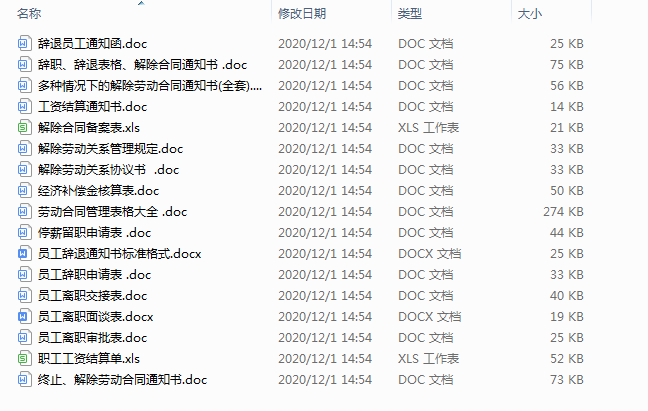This screenshot has height=411, width=648.
Task: Sort by the 大小 column header
Action: tap(529, 14)
